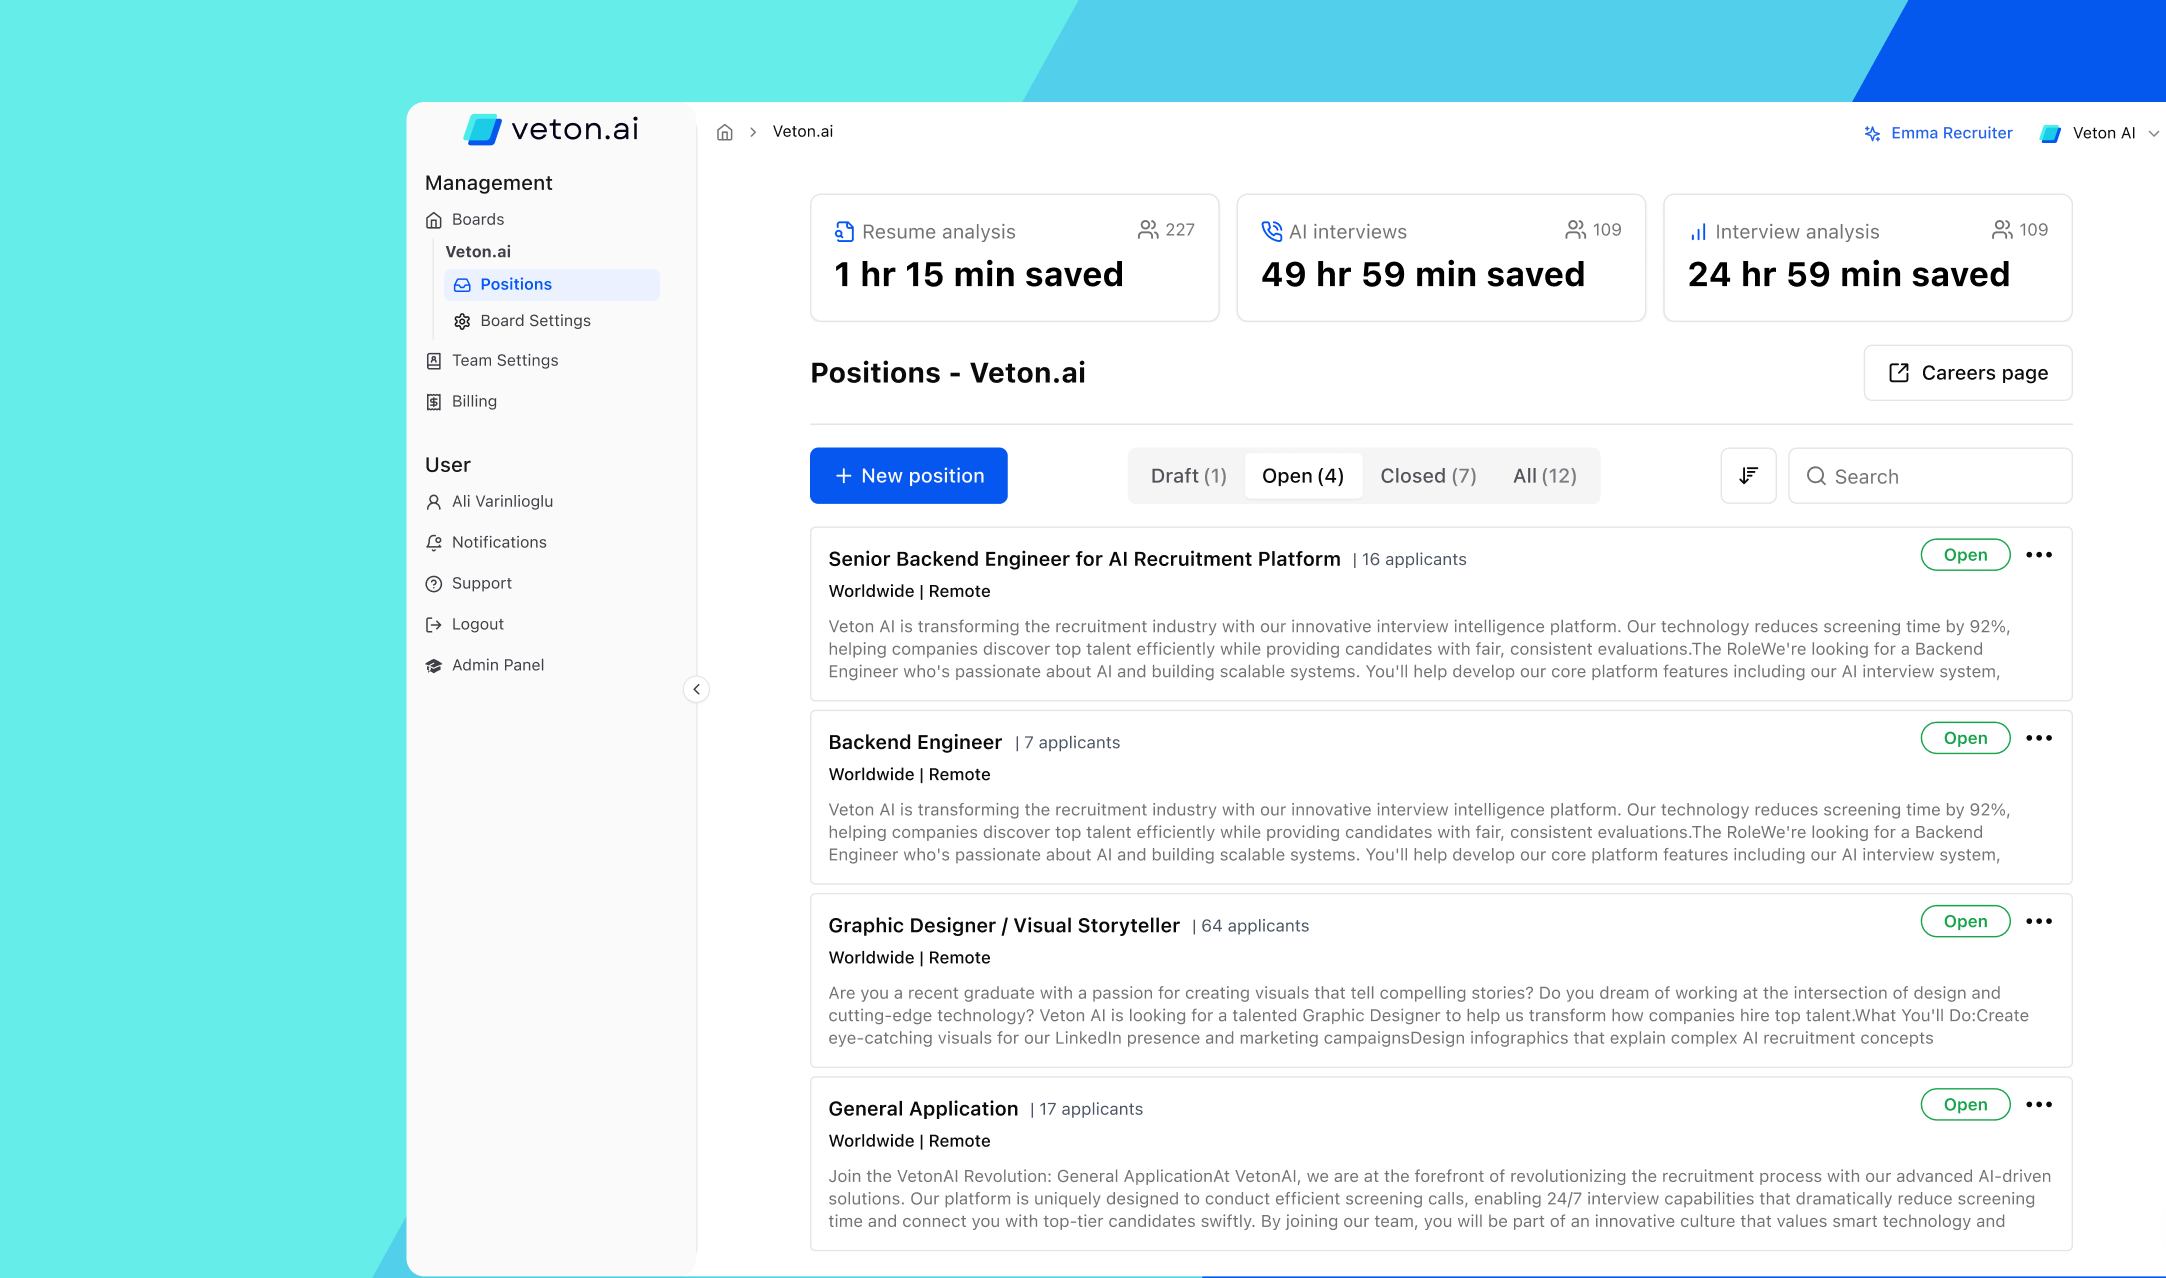This screenshot has height=1278, width=2166.
Task: Open Support help section
Action: tap(481, 583)
